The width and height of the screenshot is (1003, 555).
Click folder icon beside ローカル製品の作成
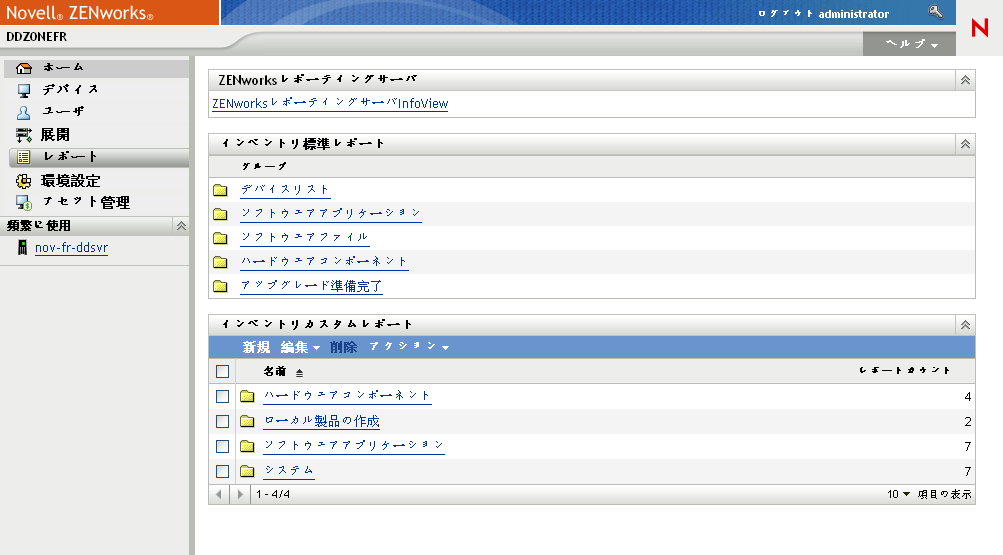click(x=247, y=421)
